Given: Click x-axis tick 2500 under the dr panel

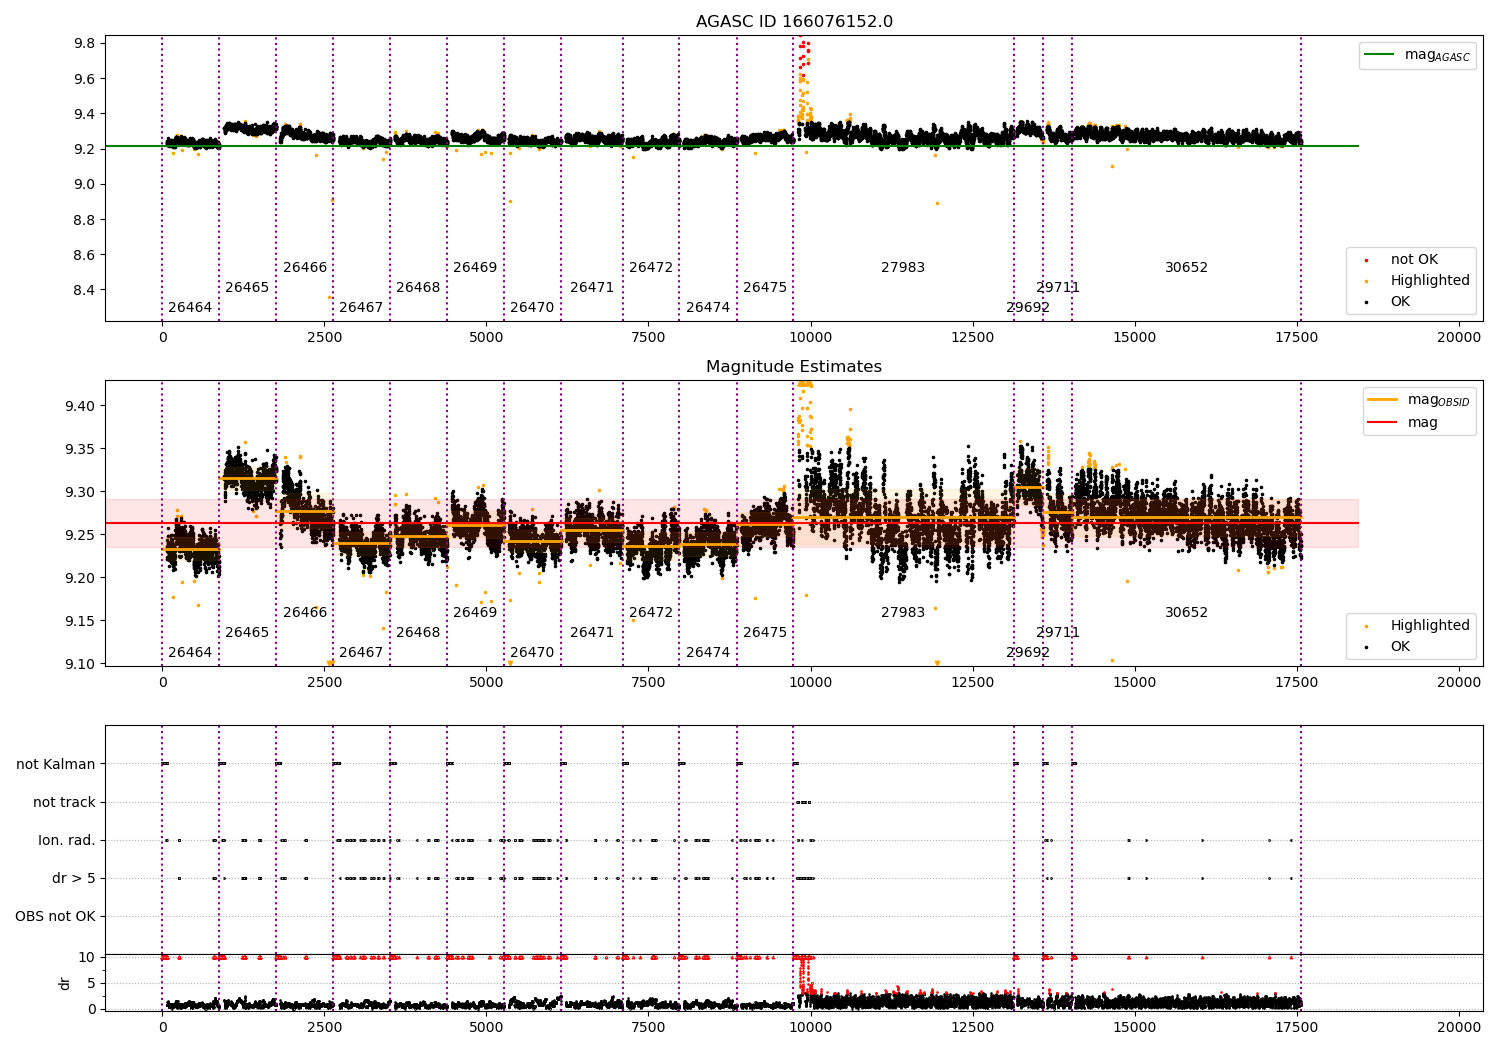Looking at the screenshot, I should click(x=324, y=1027).
